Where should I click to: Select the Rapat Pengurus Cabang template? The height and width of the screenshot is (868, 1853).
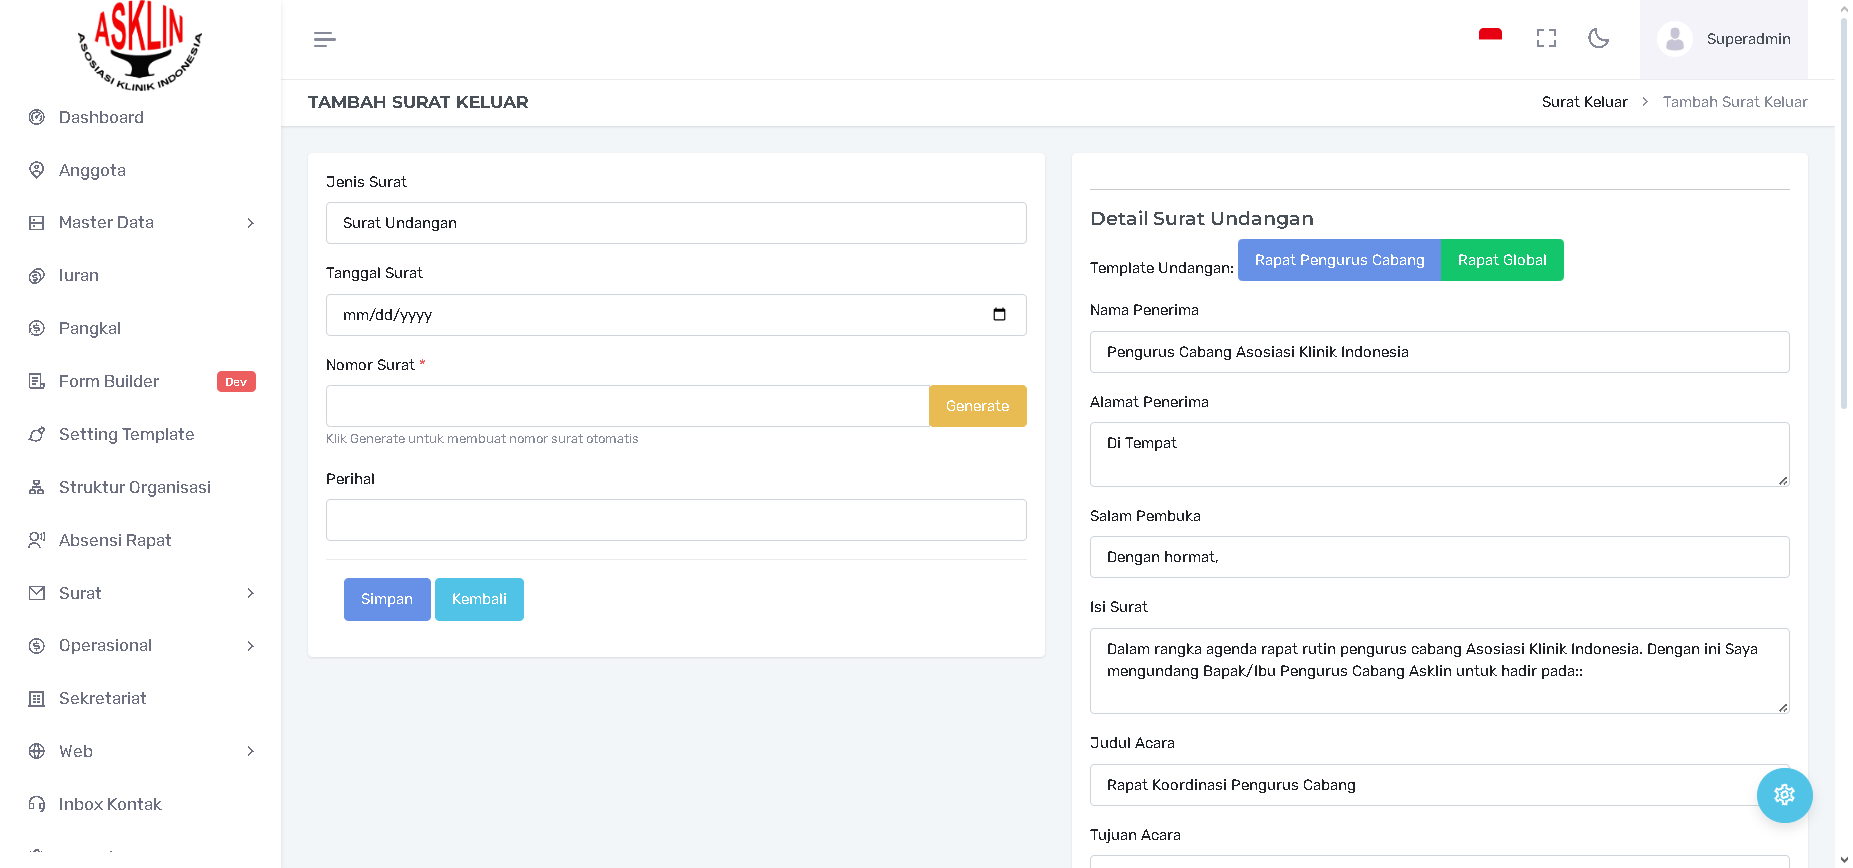[x=1339, y=260]
